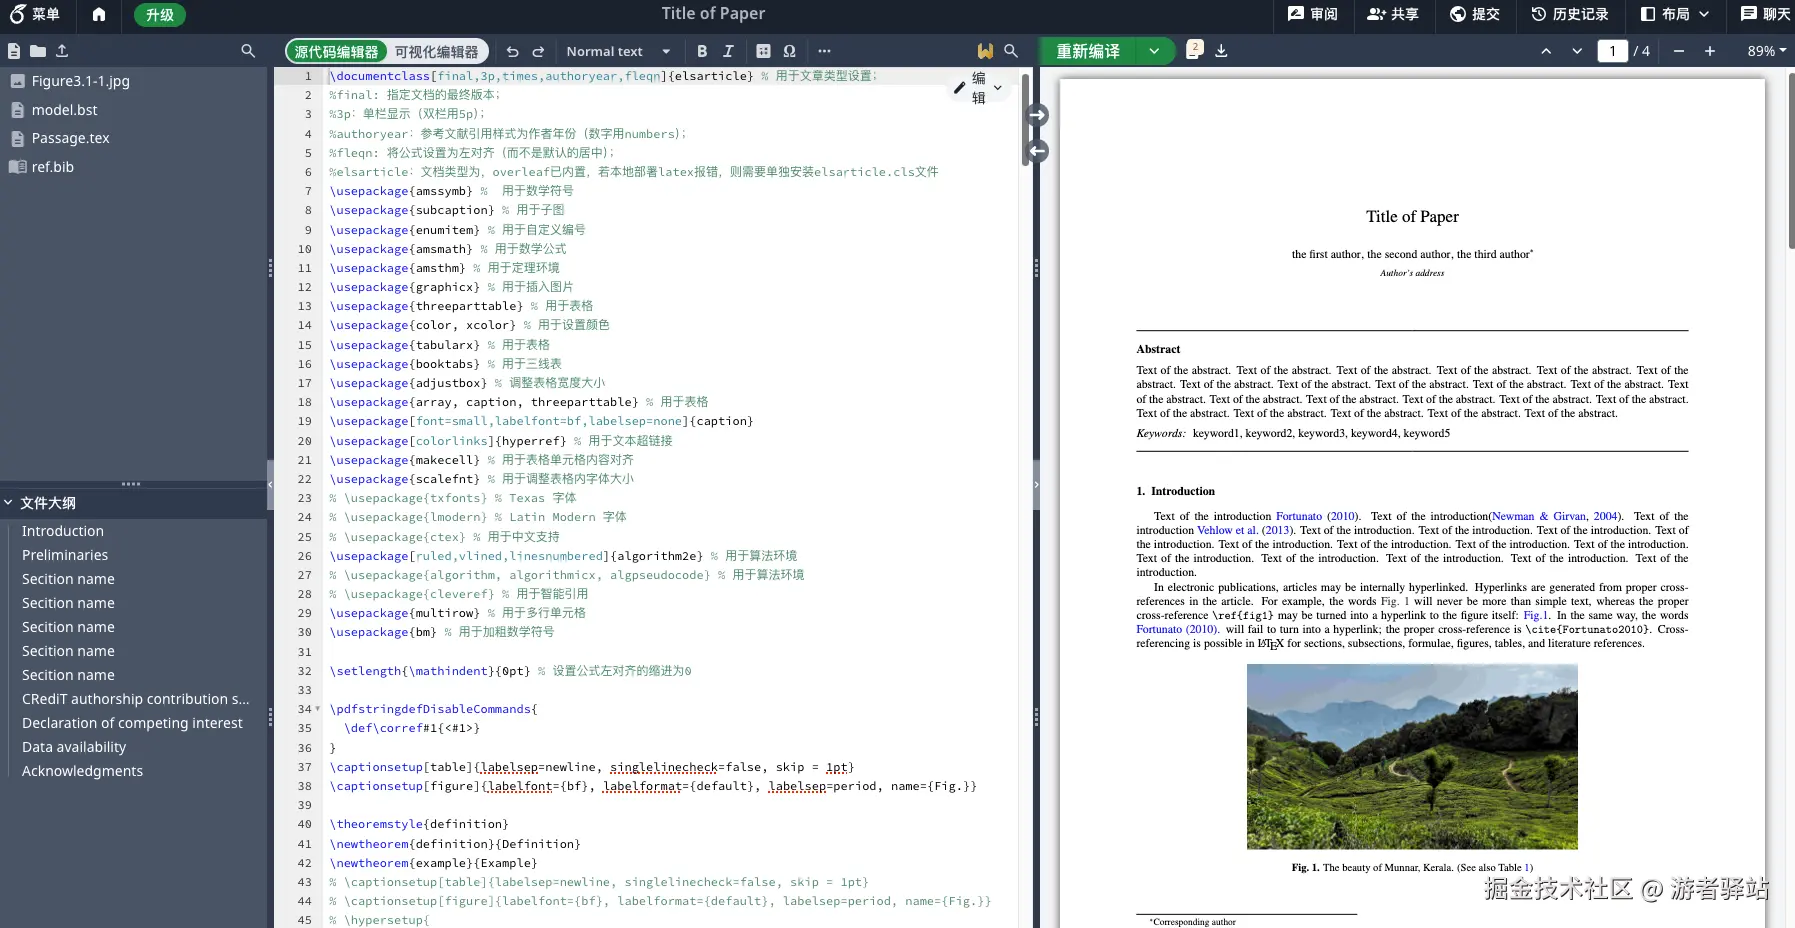Open the 审阅 review panel
The height and width of the screenshot is (928, 1795).
pos(1312,14)
